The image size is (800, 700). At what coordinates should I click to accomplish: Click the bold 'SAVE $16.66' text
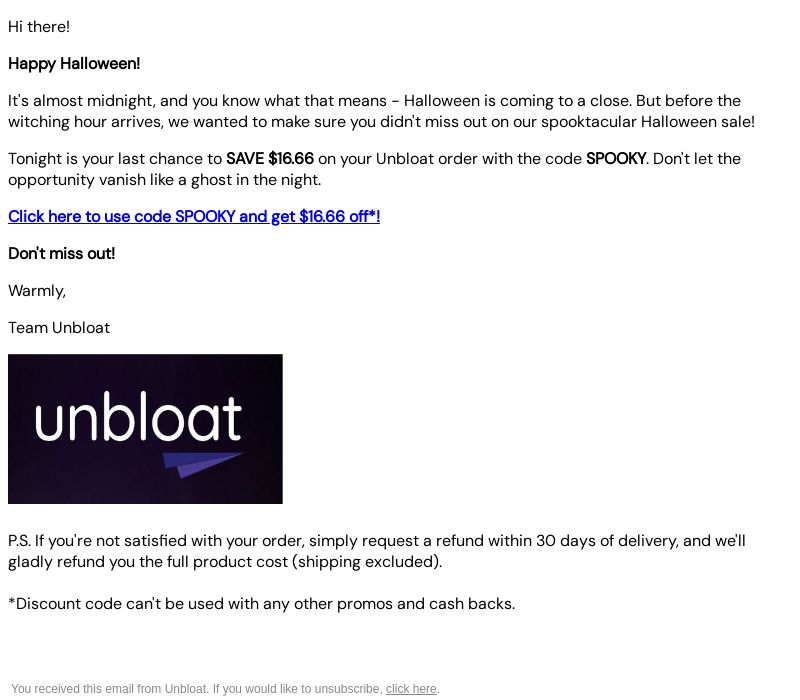tap(270, 159)
